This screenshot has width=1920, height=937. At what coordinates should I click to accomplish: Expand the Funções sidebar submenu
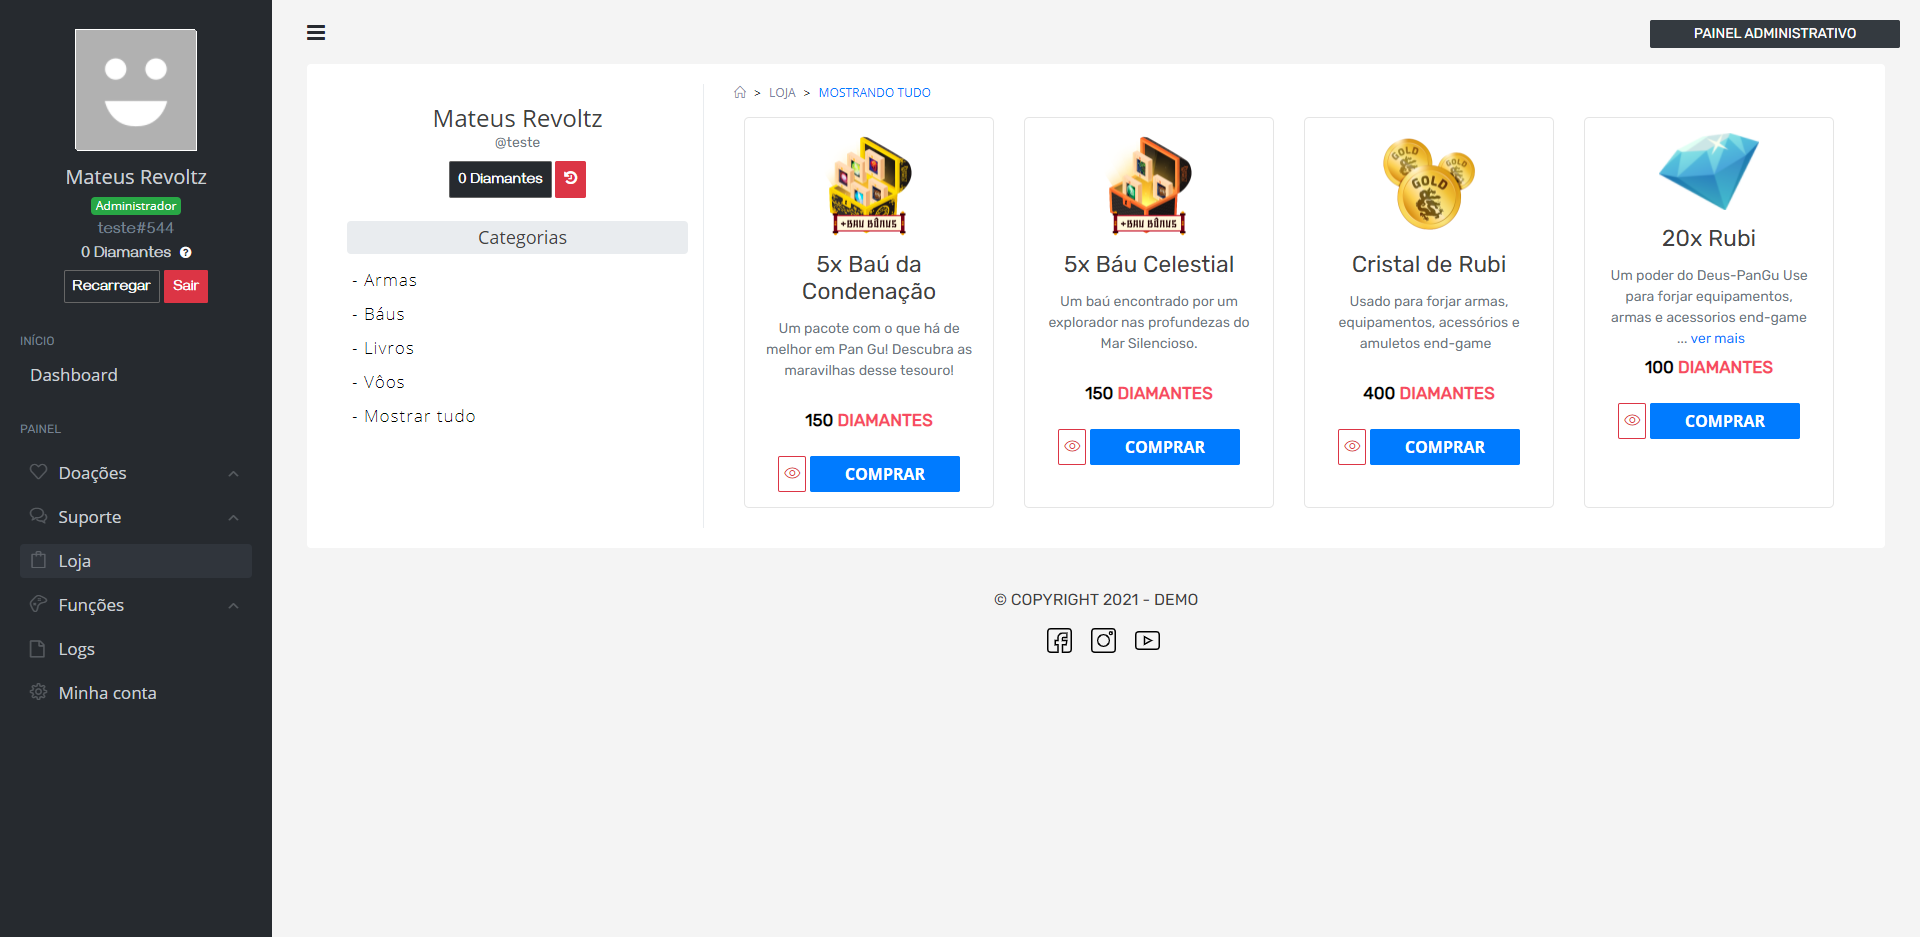coord(136,605)
